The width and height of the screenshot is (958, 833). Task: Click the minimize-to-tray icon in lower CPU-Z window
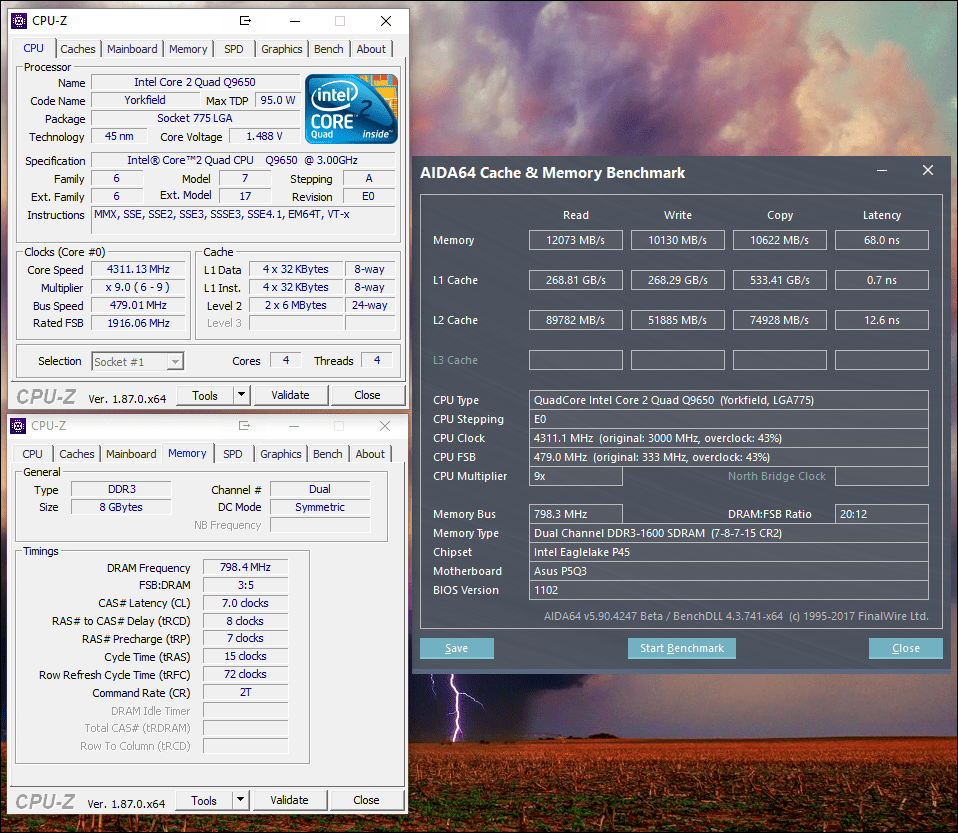coord(244,426)
